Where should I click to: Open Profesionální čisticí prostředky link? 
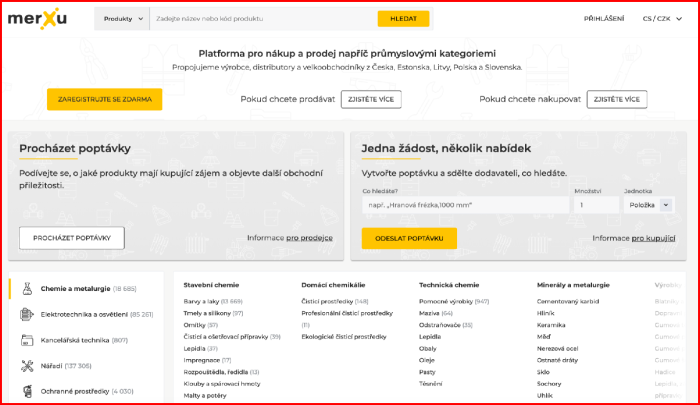347,319
